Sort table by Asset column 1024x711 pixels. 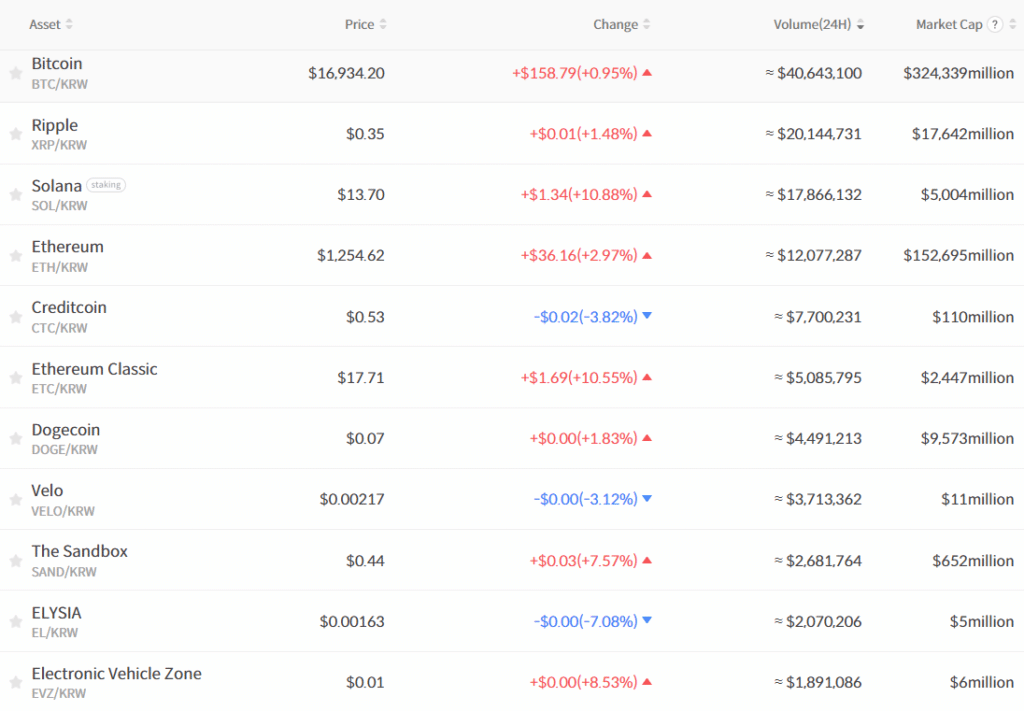50,24
